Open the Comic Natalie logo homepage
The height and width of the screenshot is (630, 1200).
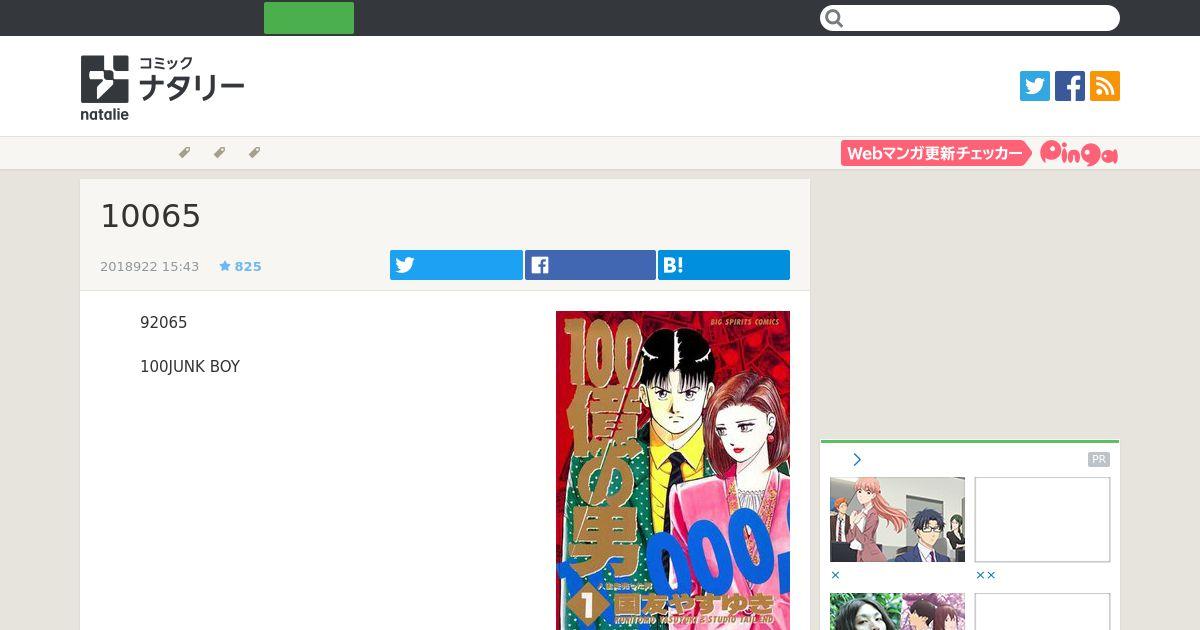click(162, 87)
